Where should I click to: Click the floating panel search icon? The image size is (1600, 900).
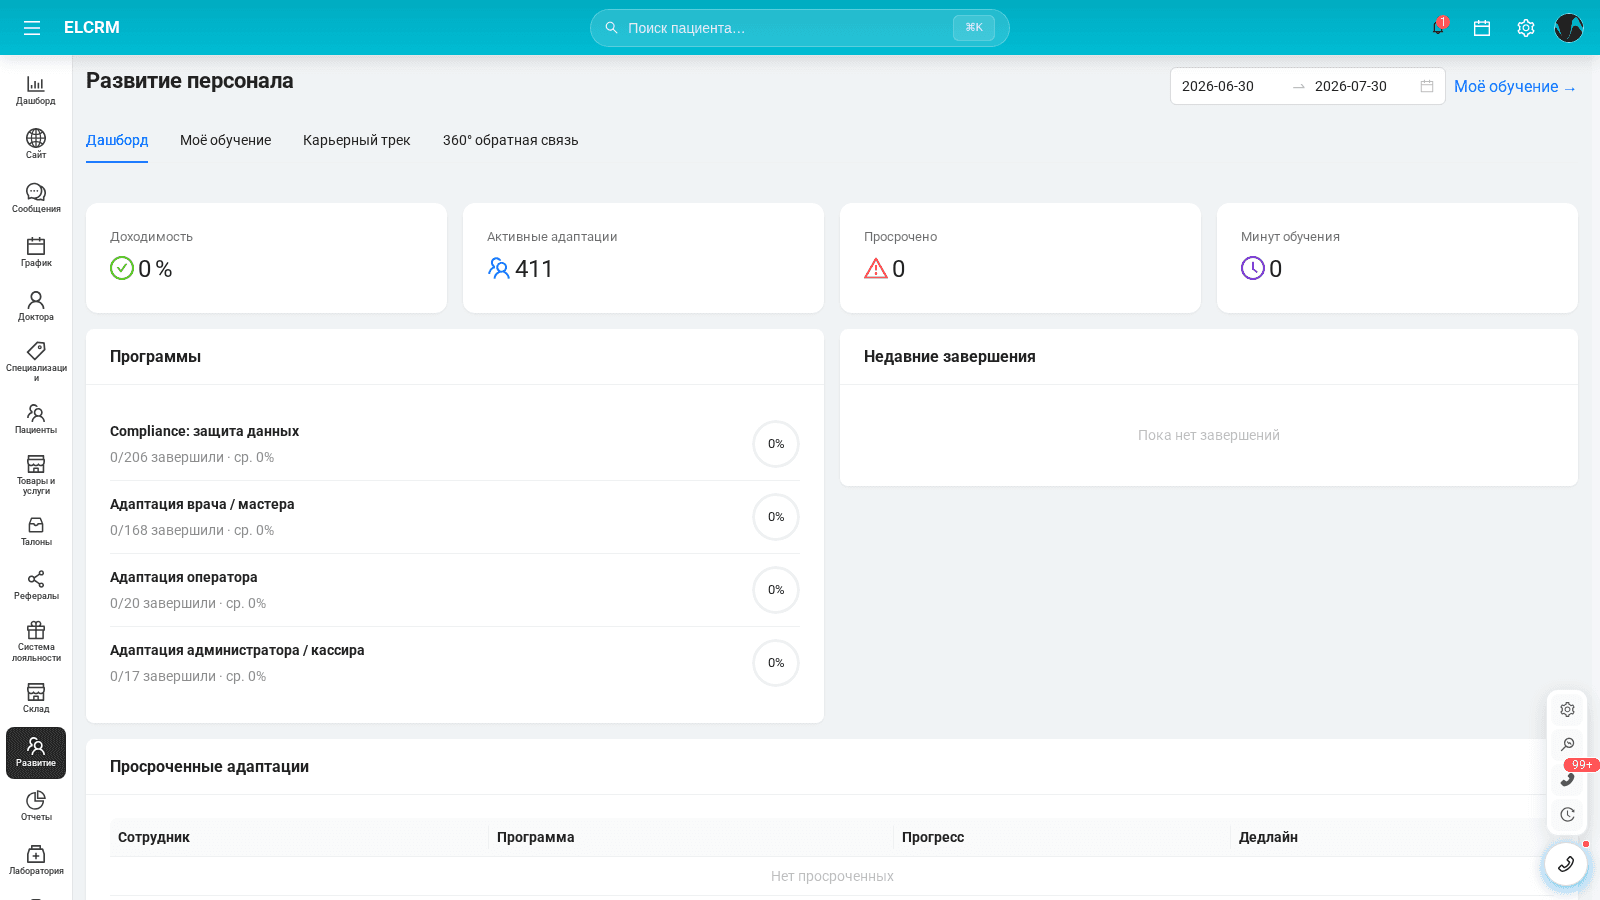pyautogui.click(x=1567, y=744)
